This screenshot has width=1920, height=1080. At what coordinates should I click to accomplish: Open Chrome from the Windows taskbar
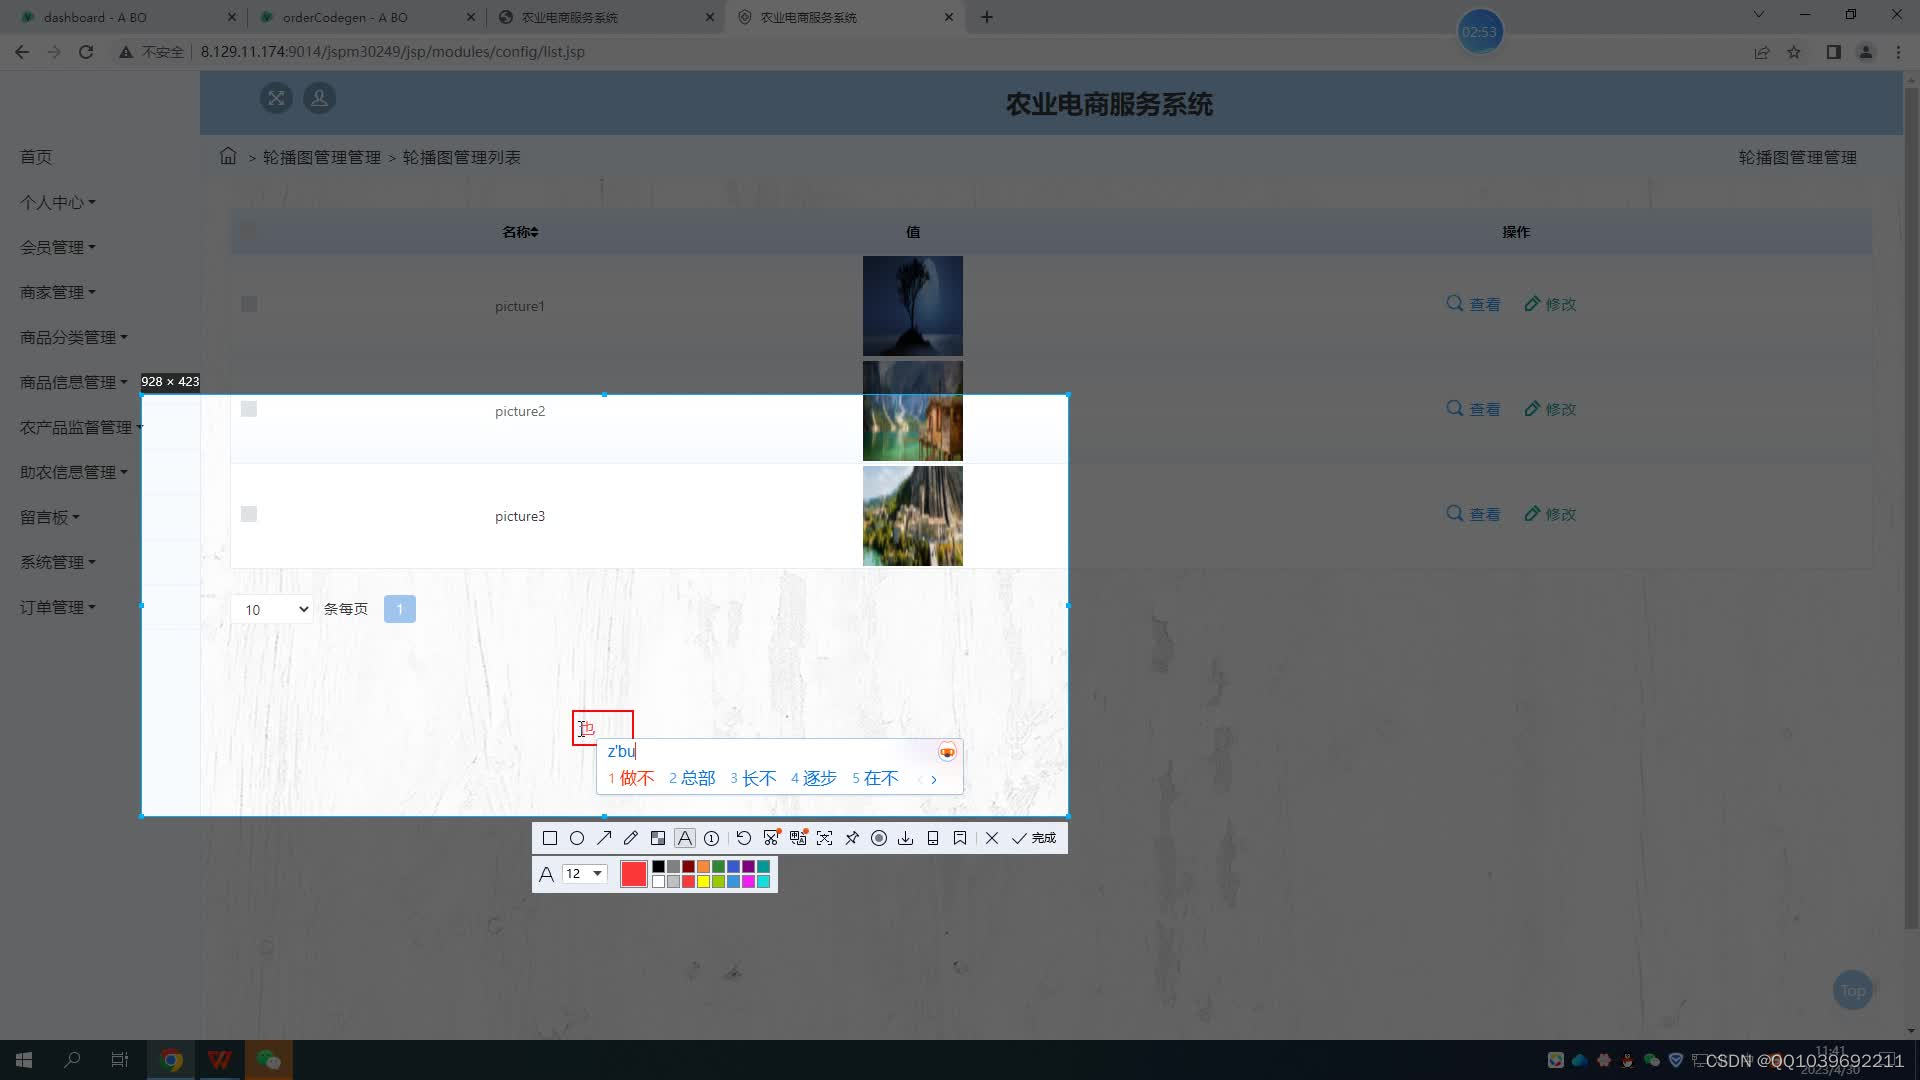pyautogui.click(x=172, y=1060)
